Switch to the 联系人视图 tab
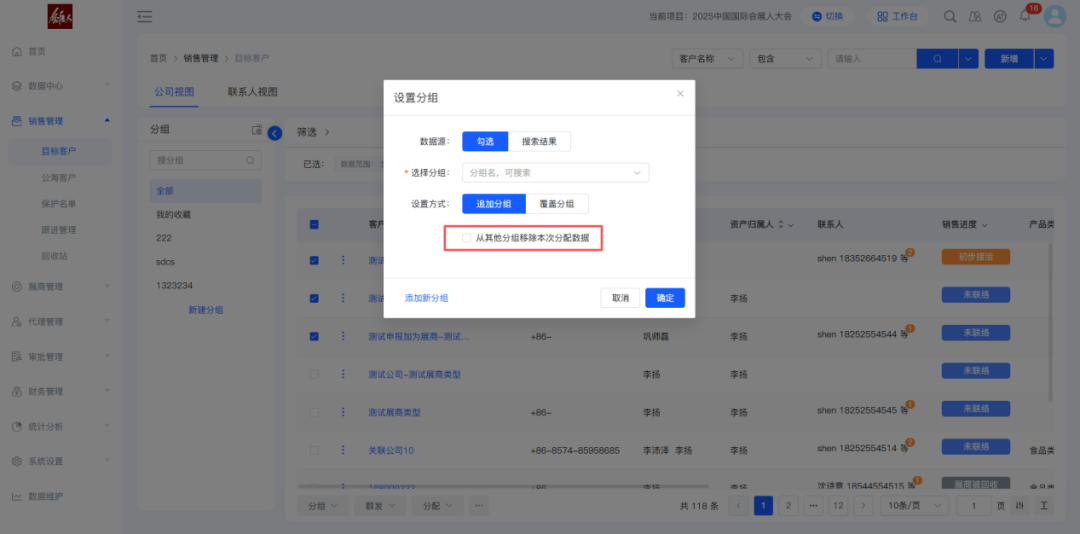The width and height of the screenshot is (1080, 534). point(252,92)
